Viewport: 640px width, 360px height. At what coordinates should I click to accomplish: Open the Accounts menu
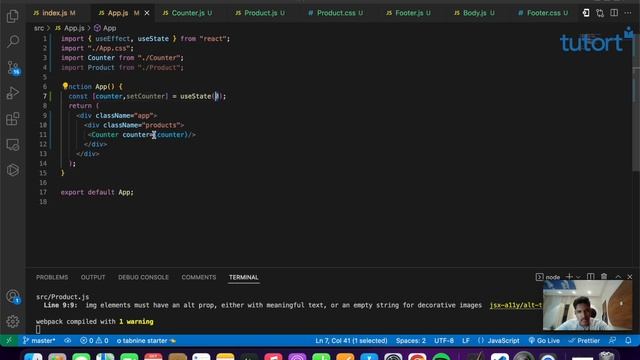click(x=13, y=296)
